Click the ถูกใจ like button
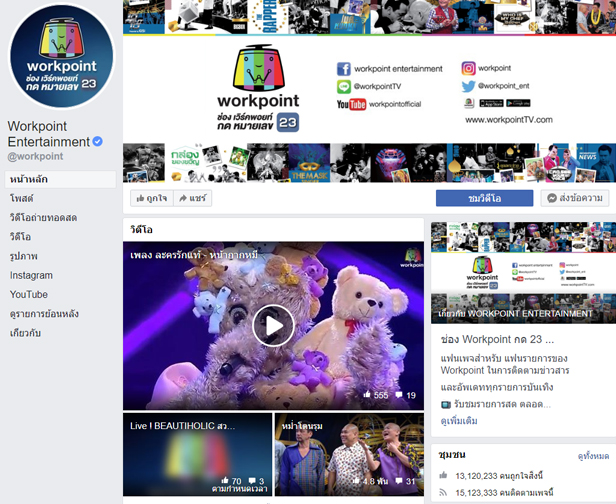 point(152,198)
